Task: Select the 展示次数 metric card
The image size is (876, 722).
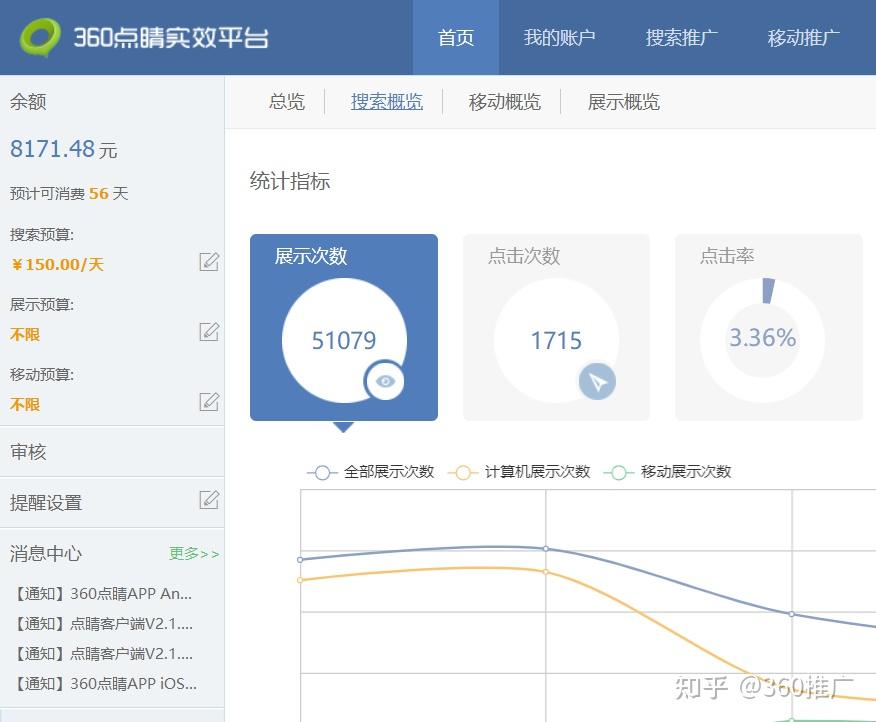Action: (344, 327)
